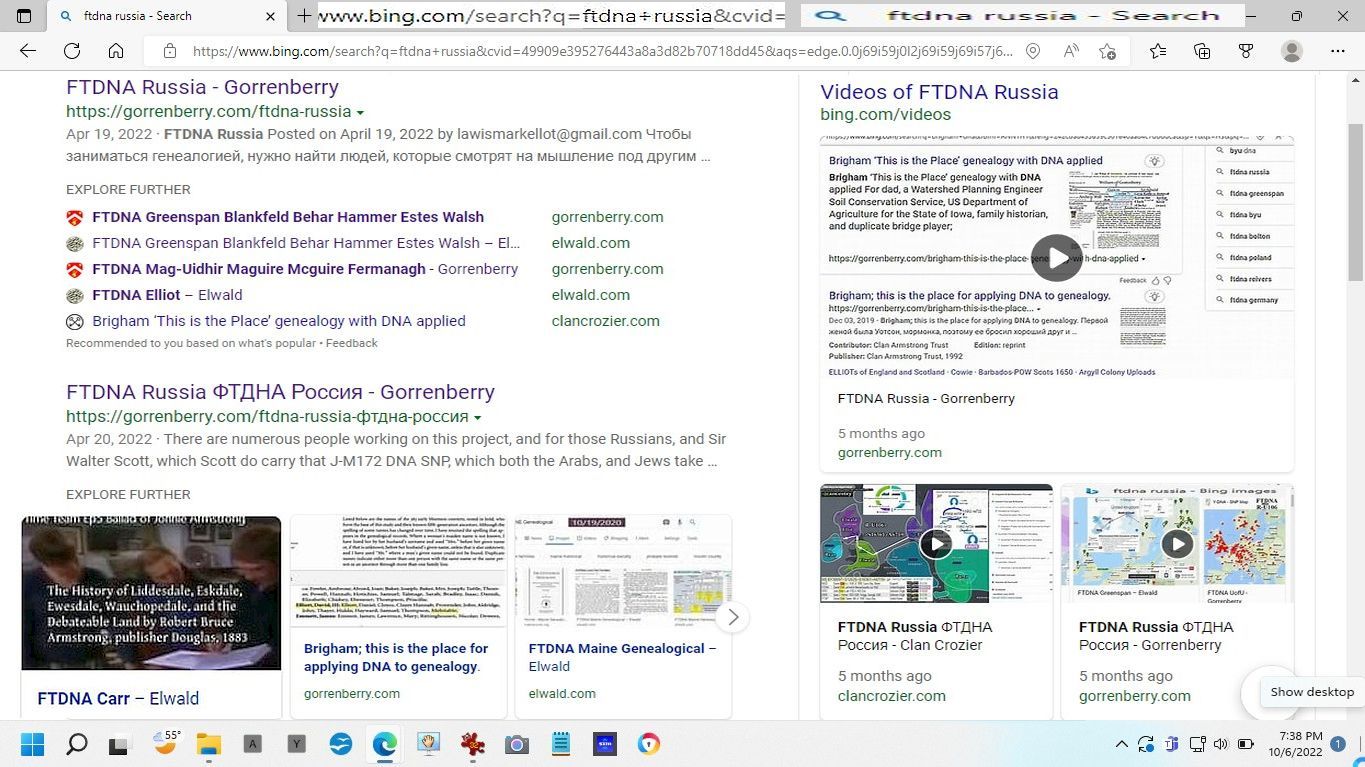Click the address bar URL field
The image size is (1365, 767).
point(602,51)
